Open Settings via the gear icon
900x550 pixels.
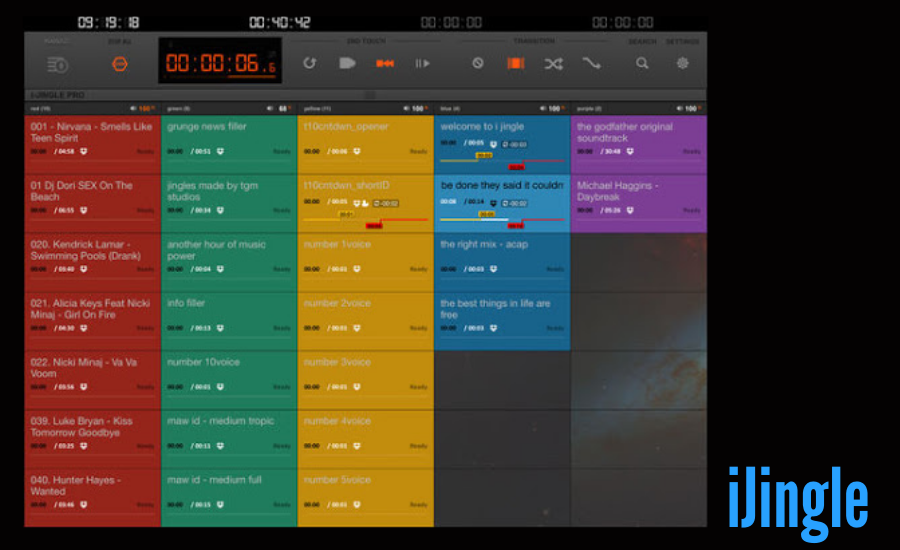[x=683, y=63]
